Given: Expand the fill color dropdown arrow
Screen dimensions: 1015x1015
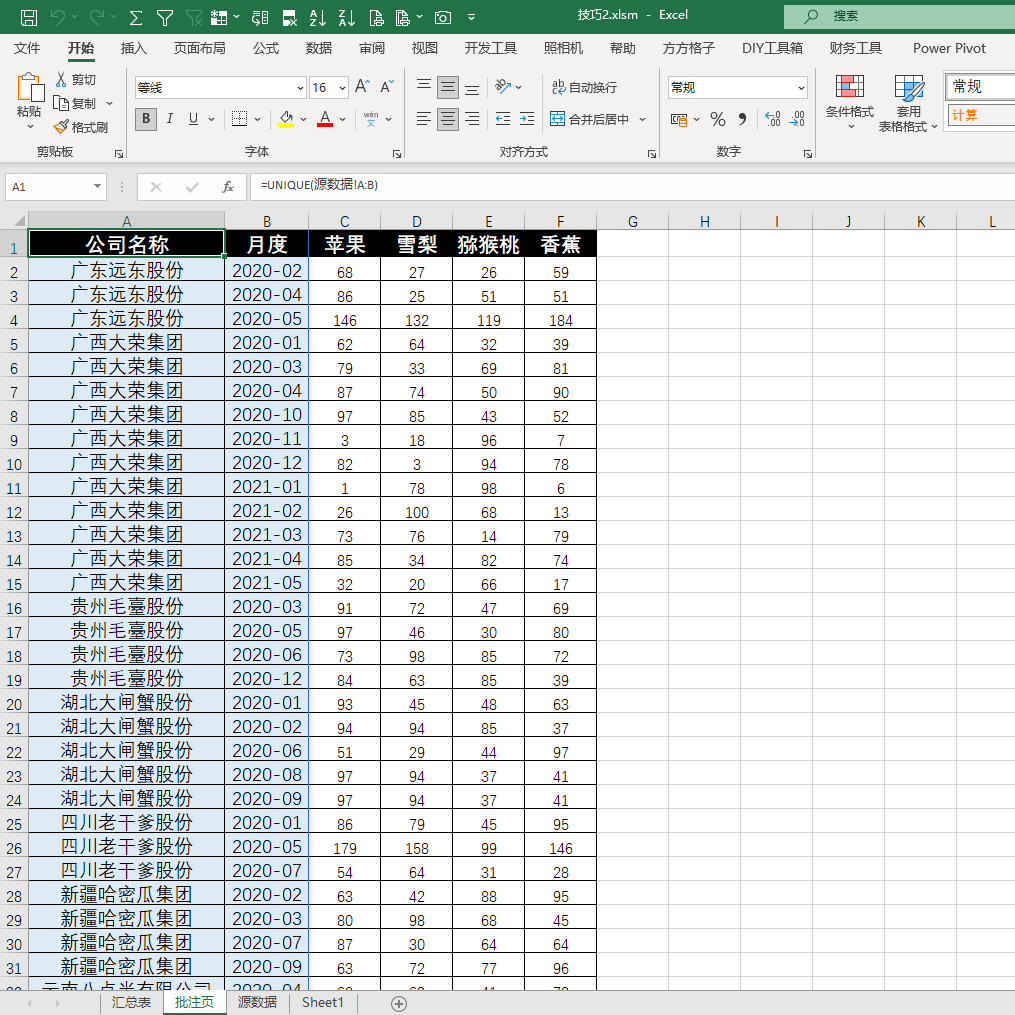Looking at the screenshot, I should (303, 119).
